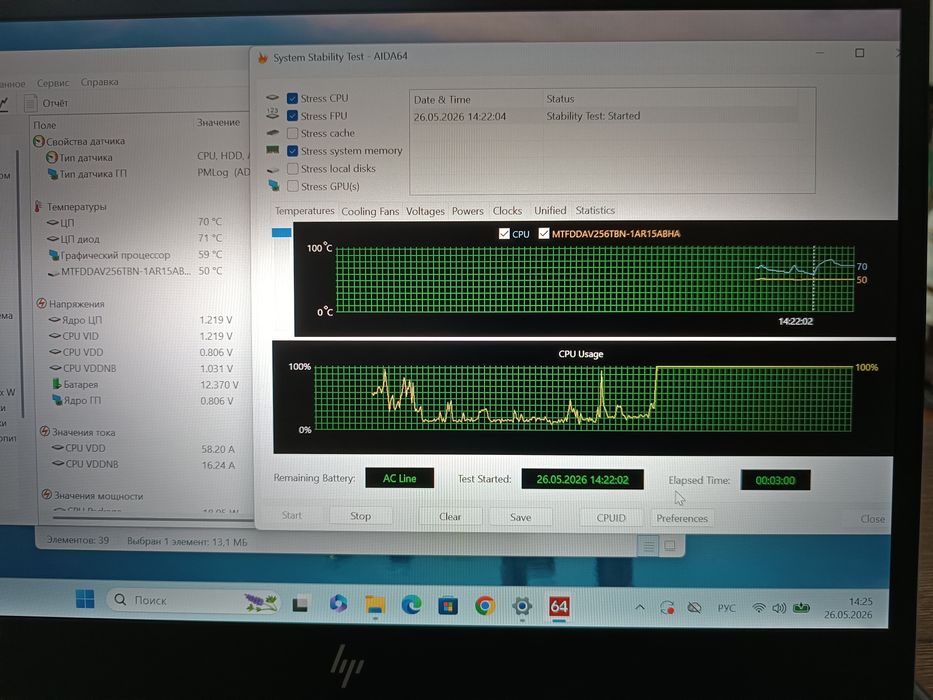The width and height of the screenshot is (933, 700).
Task: Enable Stress GPU(s) checkbox
Action: coord(292,186)
